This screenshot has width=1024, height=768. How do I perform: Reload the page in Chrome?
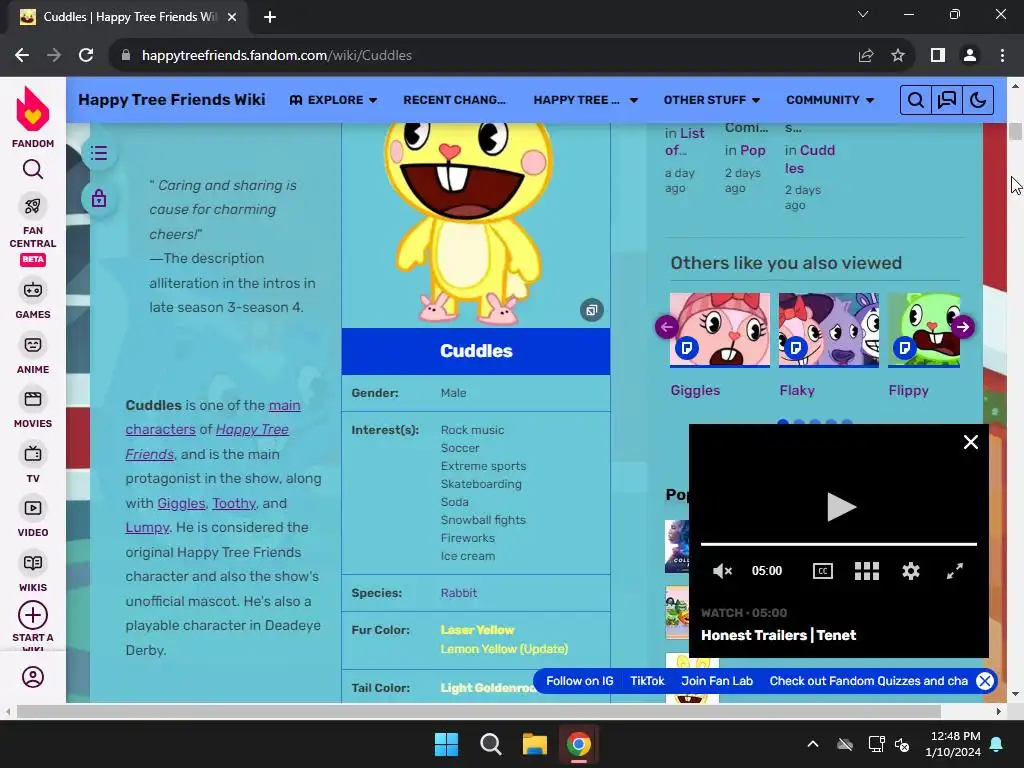pos(86,56)
